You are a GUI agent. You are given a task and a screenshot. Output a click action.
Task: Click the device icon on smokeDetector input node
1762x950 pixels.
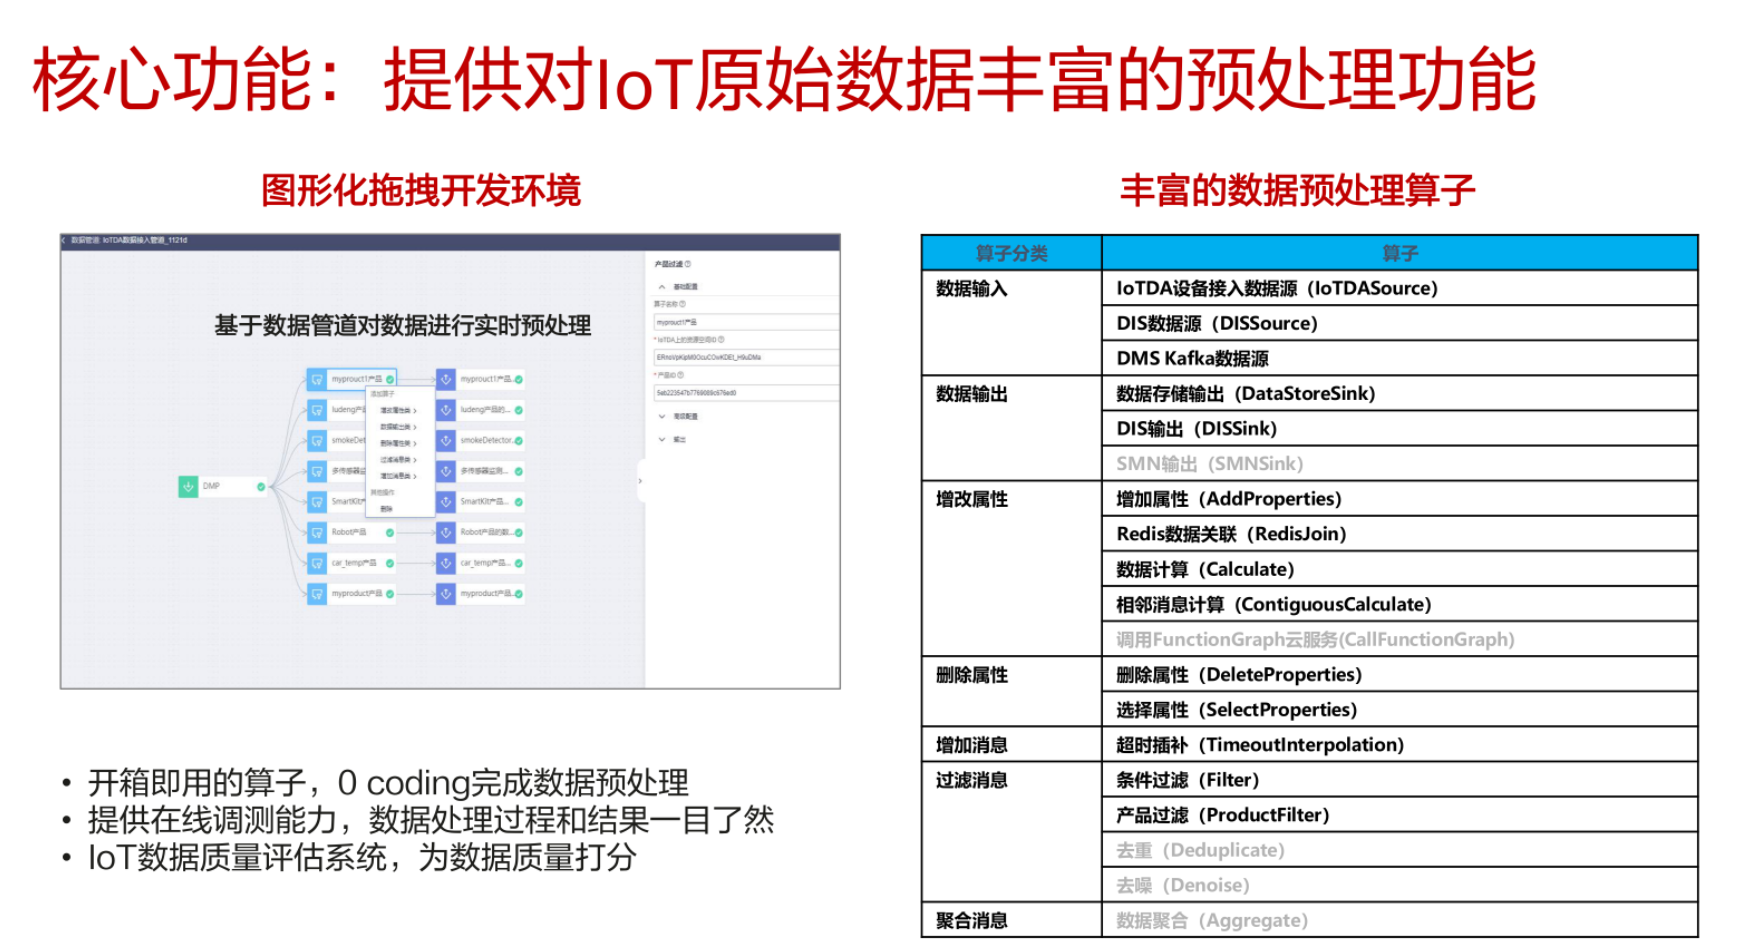(x=317, y=442)
